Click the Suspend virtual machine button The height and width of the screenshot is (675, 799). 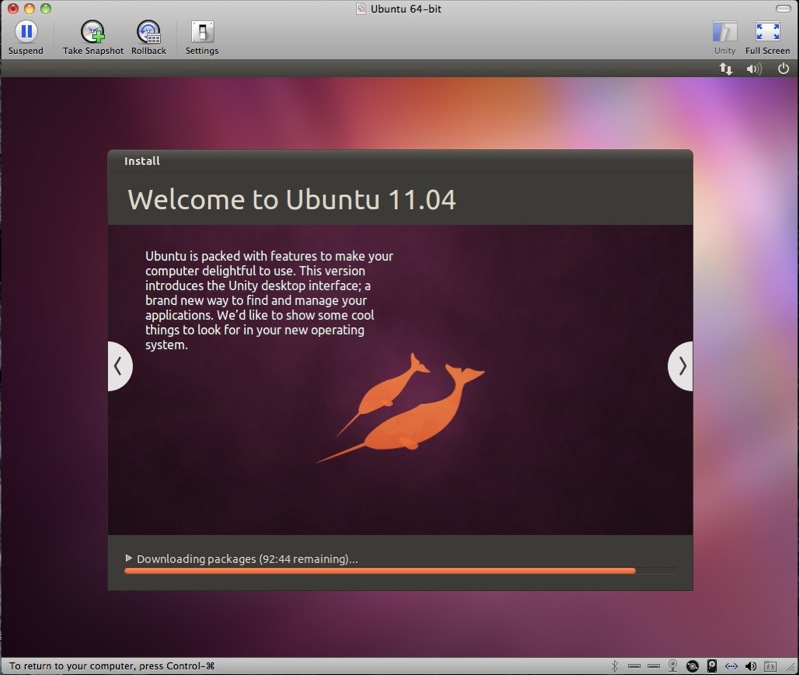[25, 33]
